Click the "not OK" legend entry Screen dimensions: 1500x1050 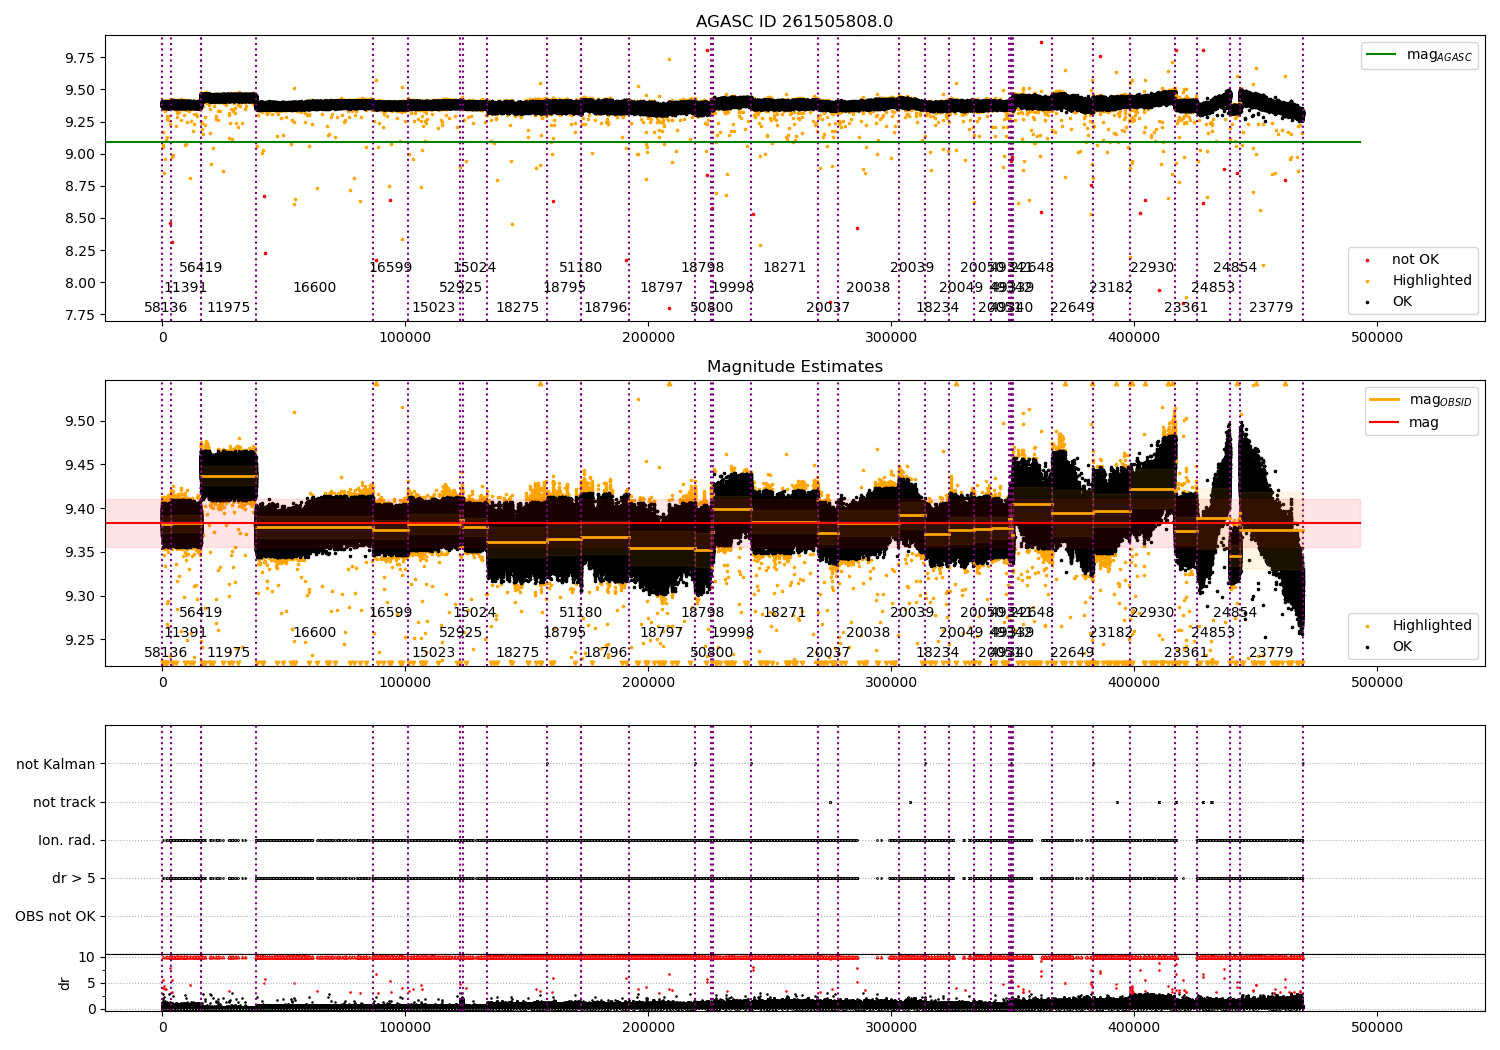point(1415,260)
